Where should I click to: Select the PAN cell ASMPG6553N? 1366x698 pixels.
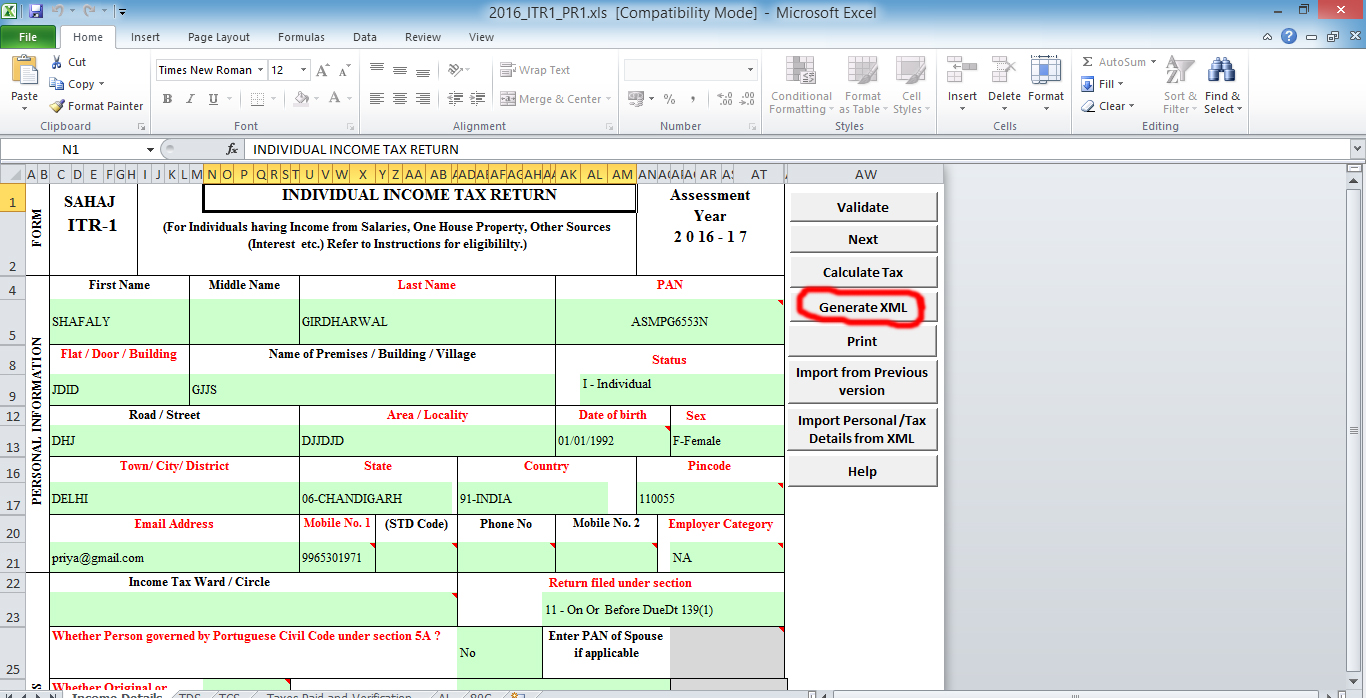[670, 322]
